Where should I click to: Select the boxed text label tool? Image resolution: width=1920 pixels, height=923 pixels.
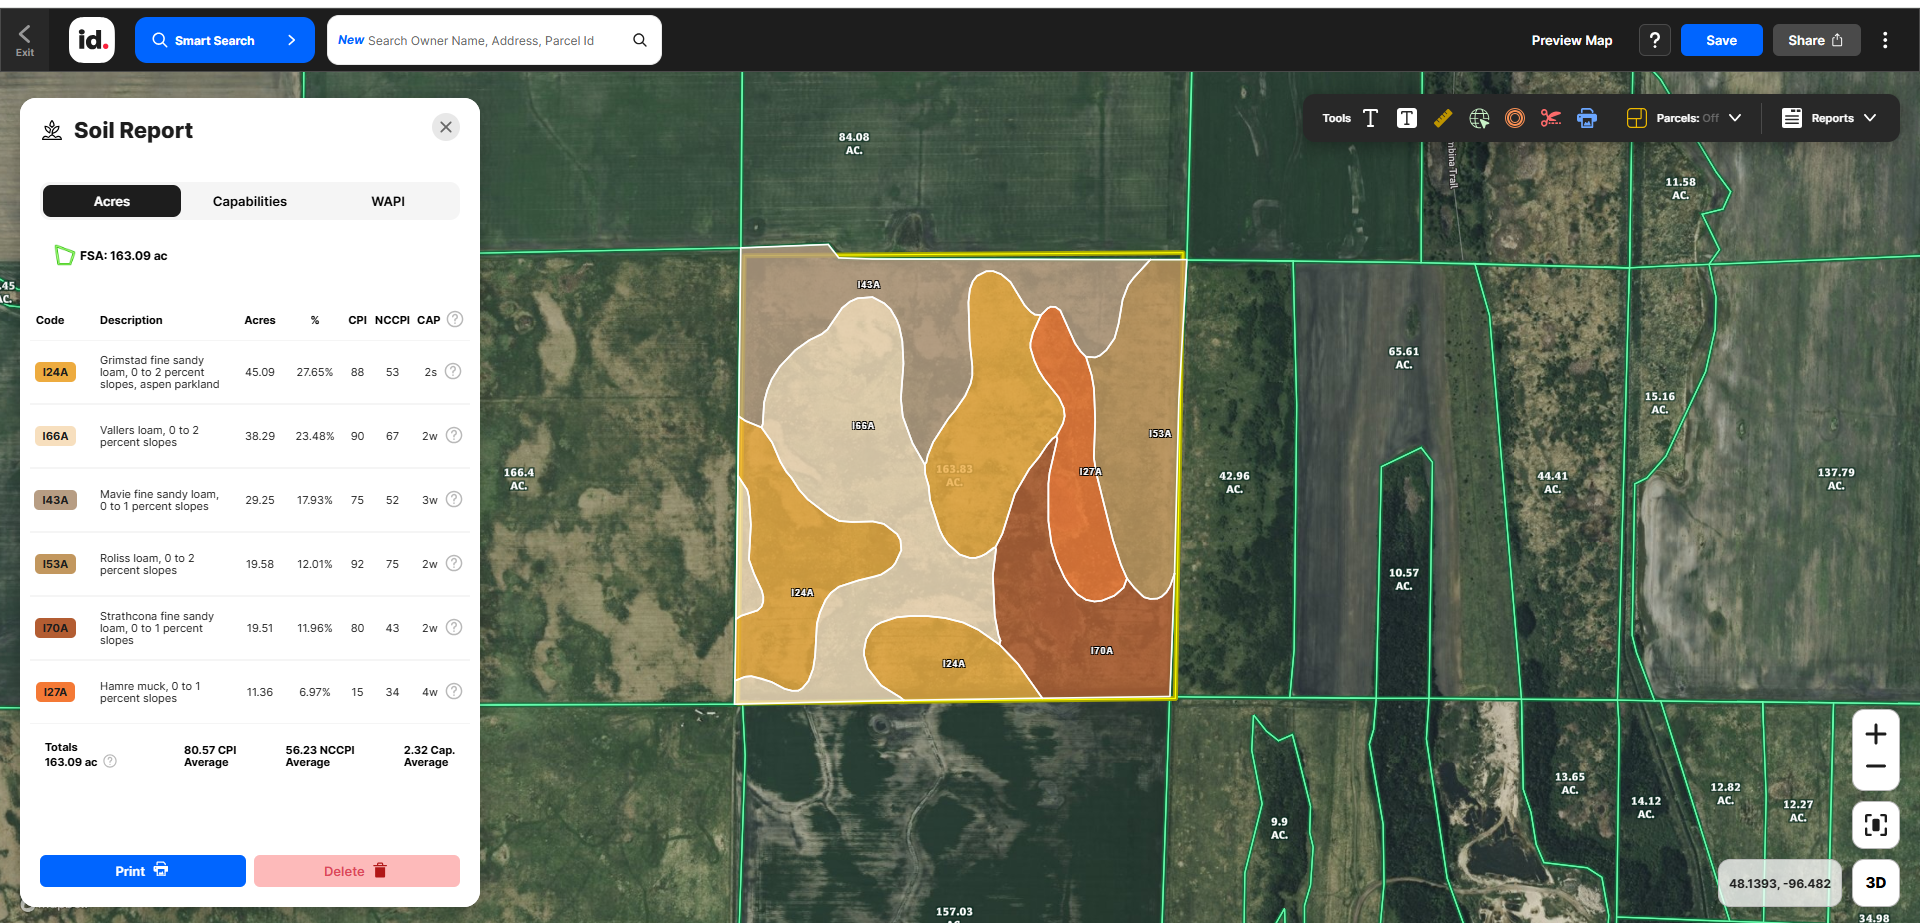(x=1406, y=118)
